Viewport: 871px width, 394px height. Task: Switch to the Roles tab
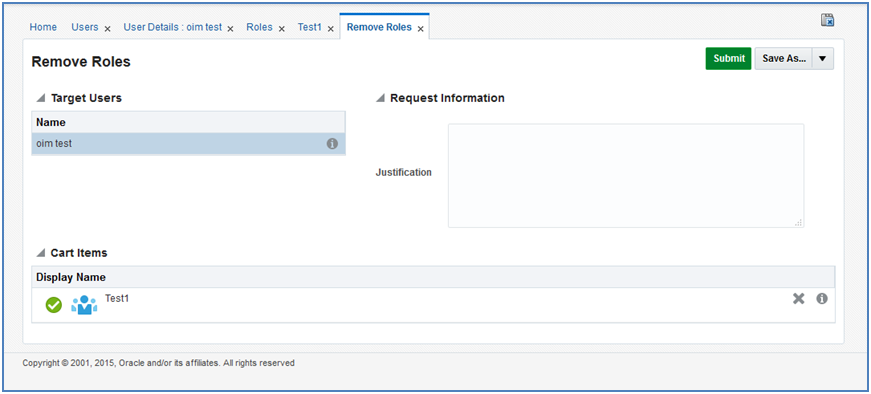coord(259,27)
